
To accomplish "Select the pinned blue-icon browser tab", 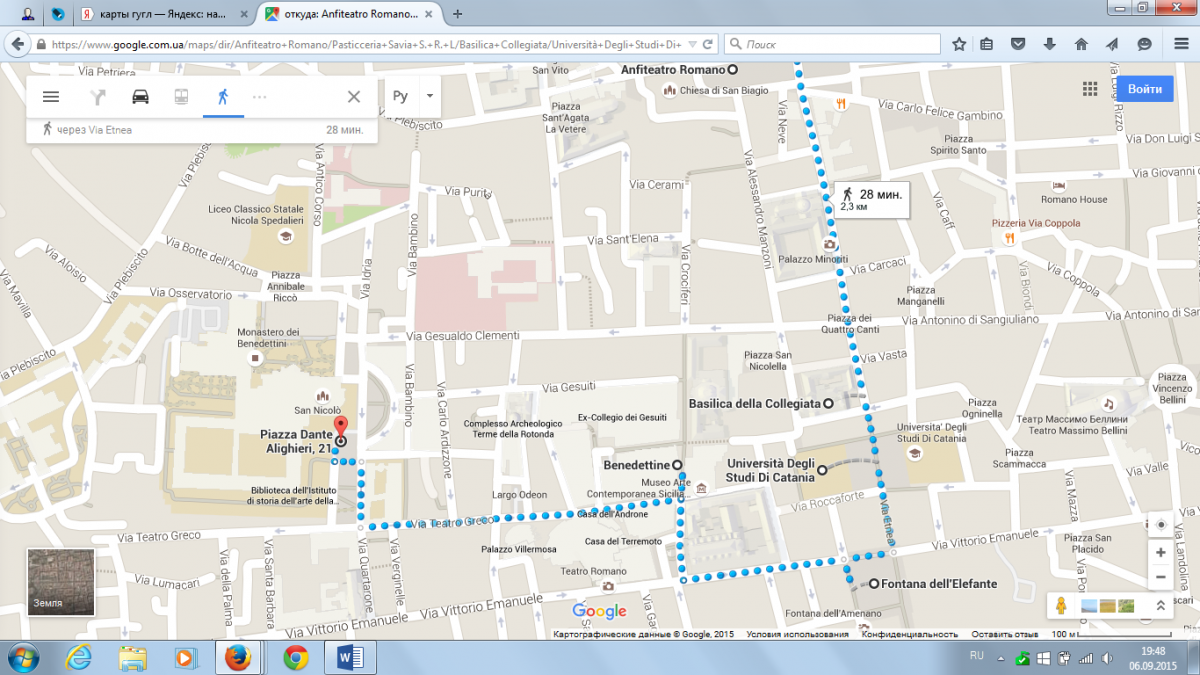I will coord(57,15).
